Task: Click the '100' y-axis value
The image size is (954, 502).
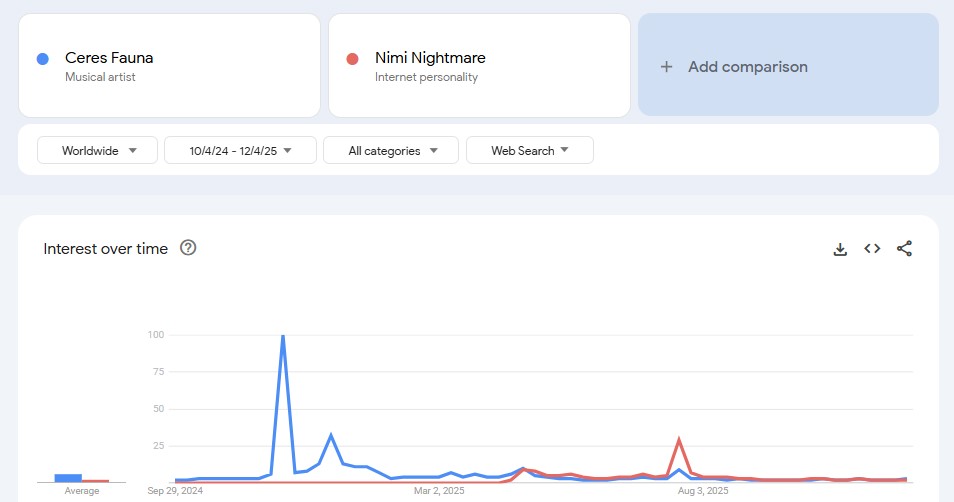Action: 156,335
